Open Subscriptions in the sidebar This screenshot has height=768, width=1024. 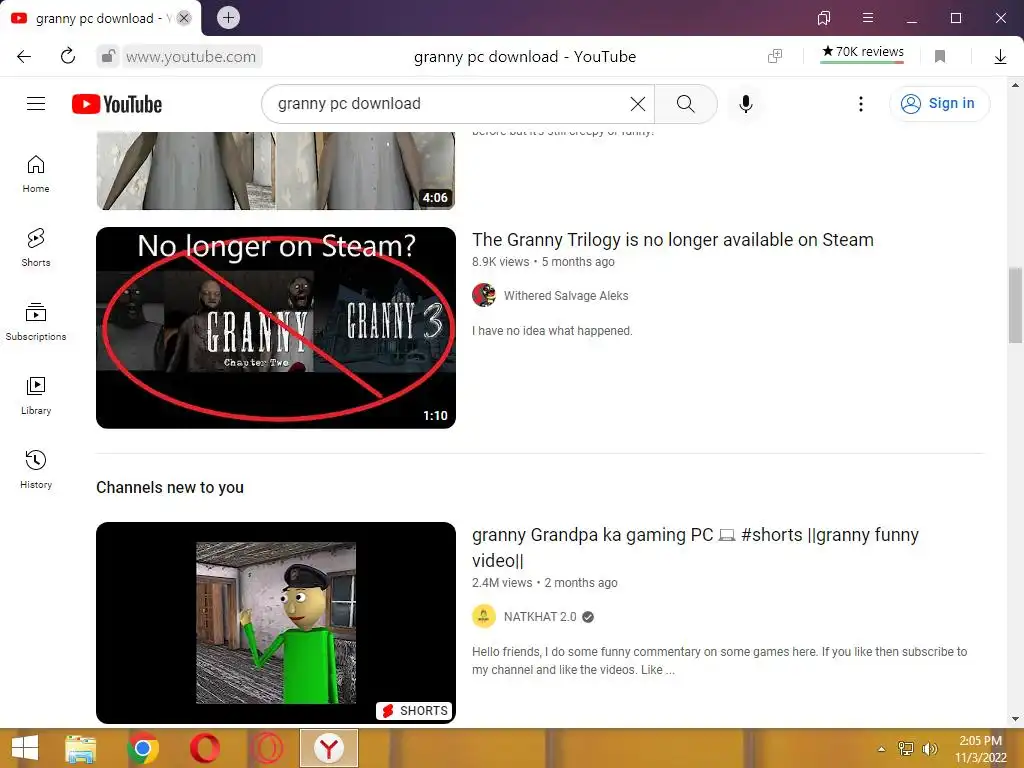[36, 322]
